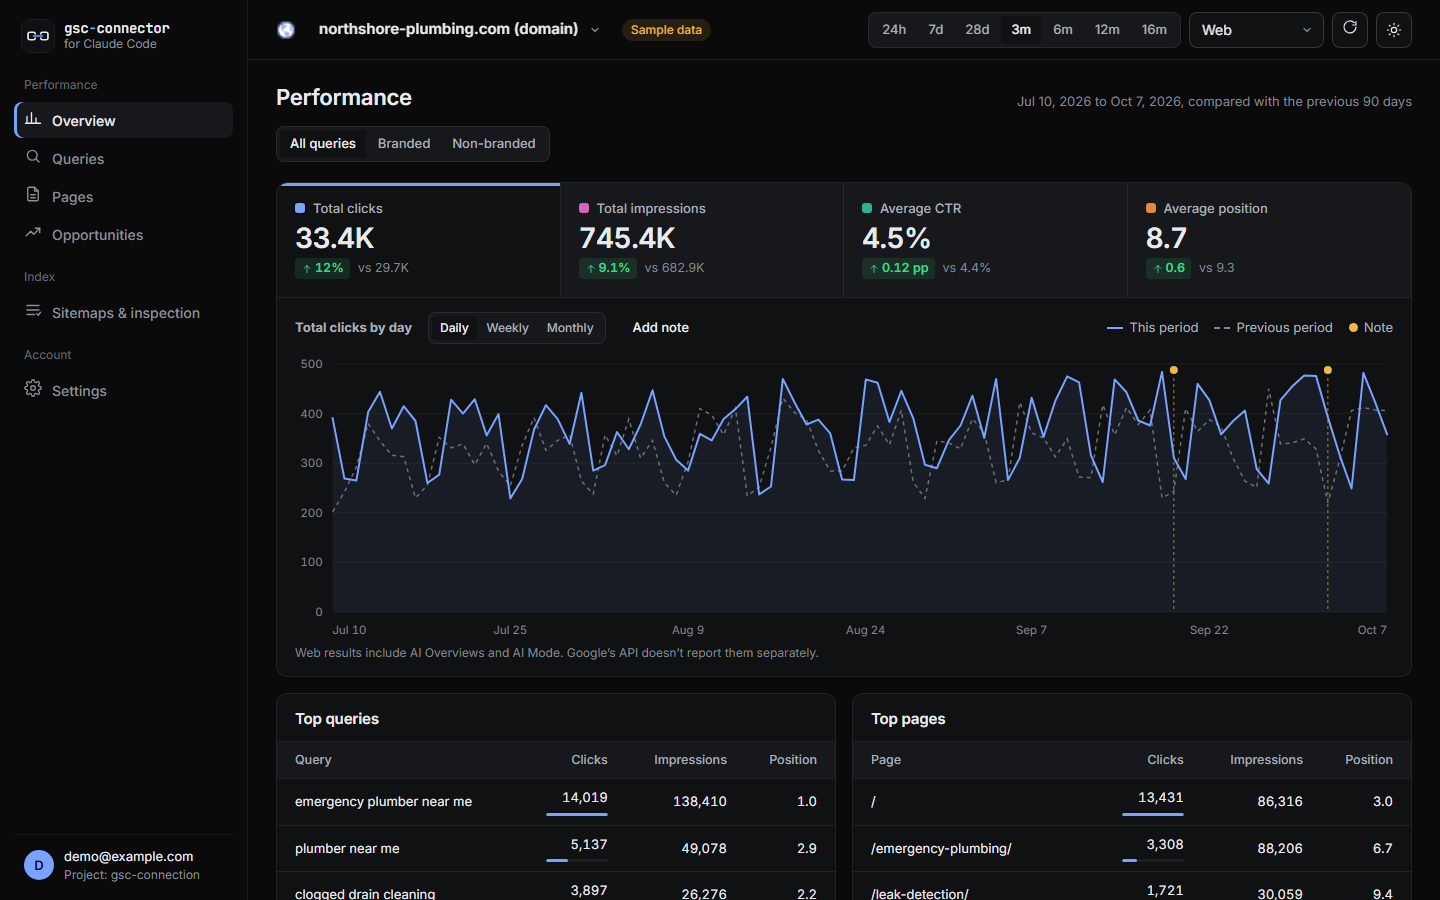Select the 16m date range

[x=1154, y=30]
